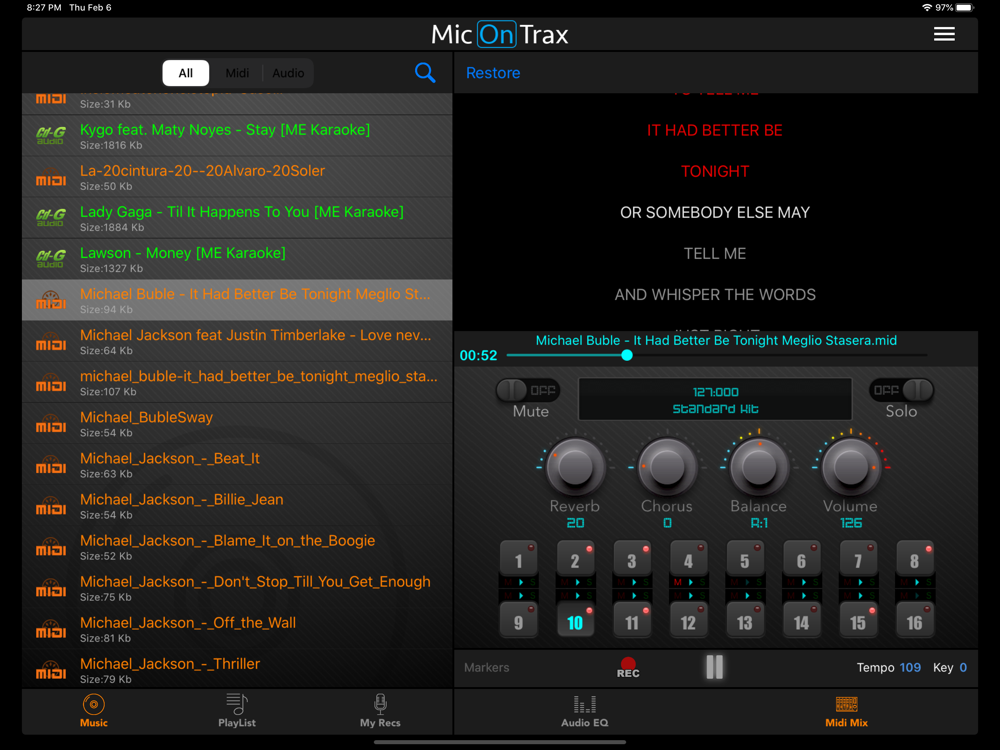Image resolution: width=1000 pixels, height=750 pixels.
Task: Select MIDI channel 8 button
Action: (x=915, y=559)
